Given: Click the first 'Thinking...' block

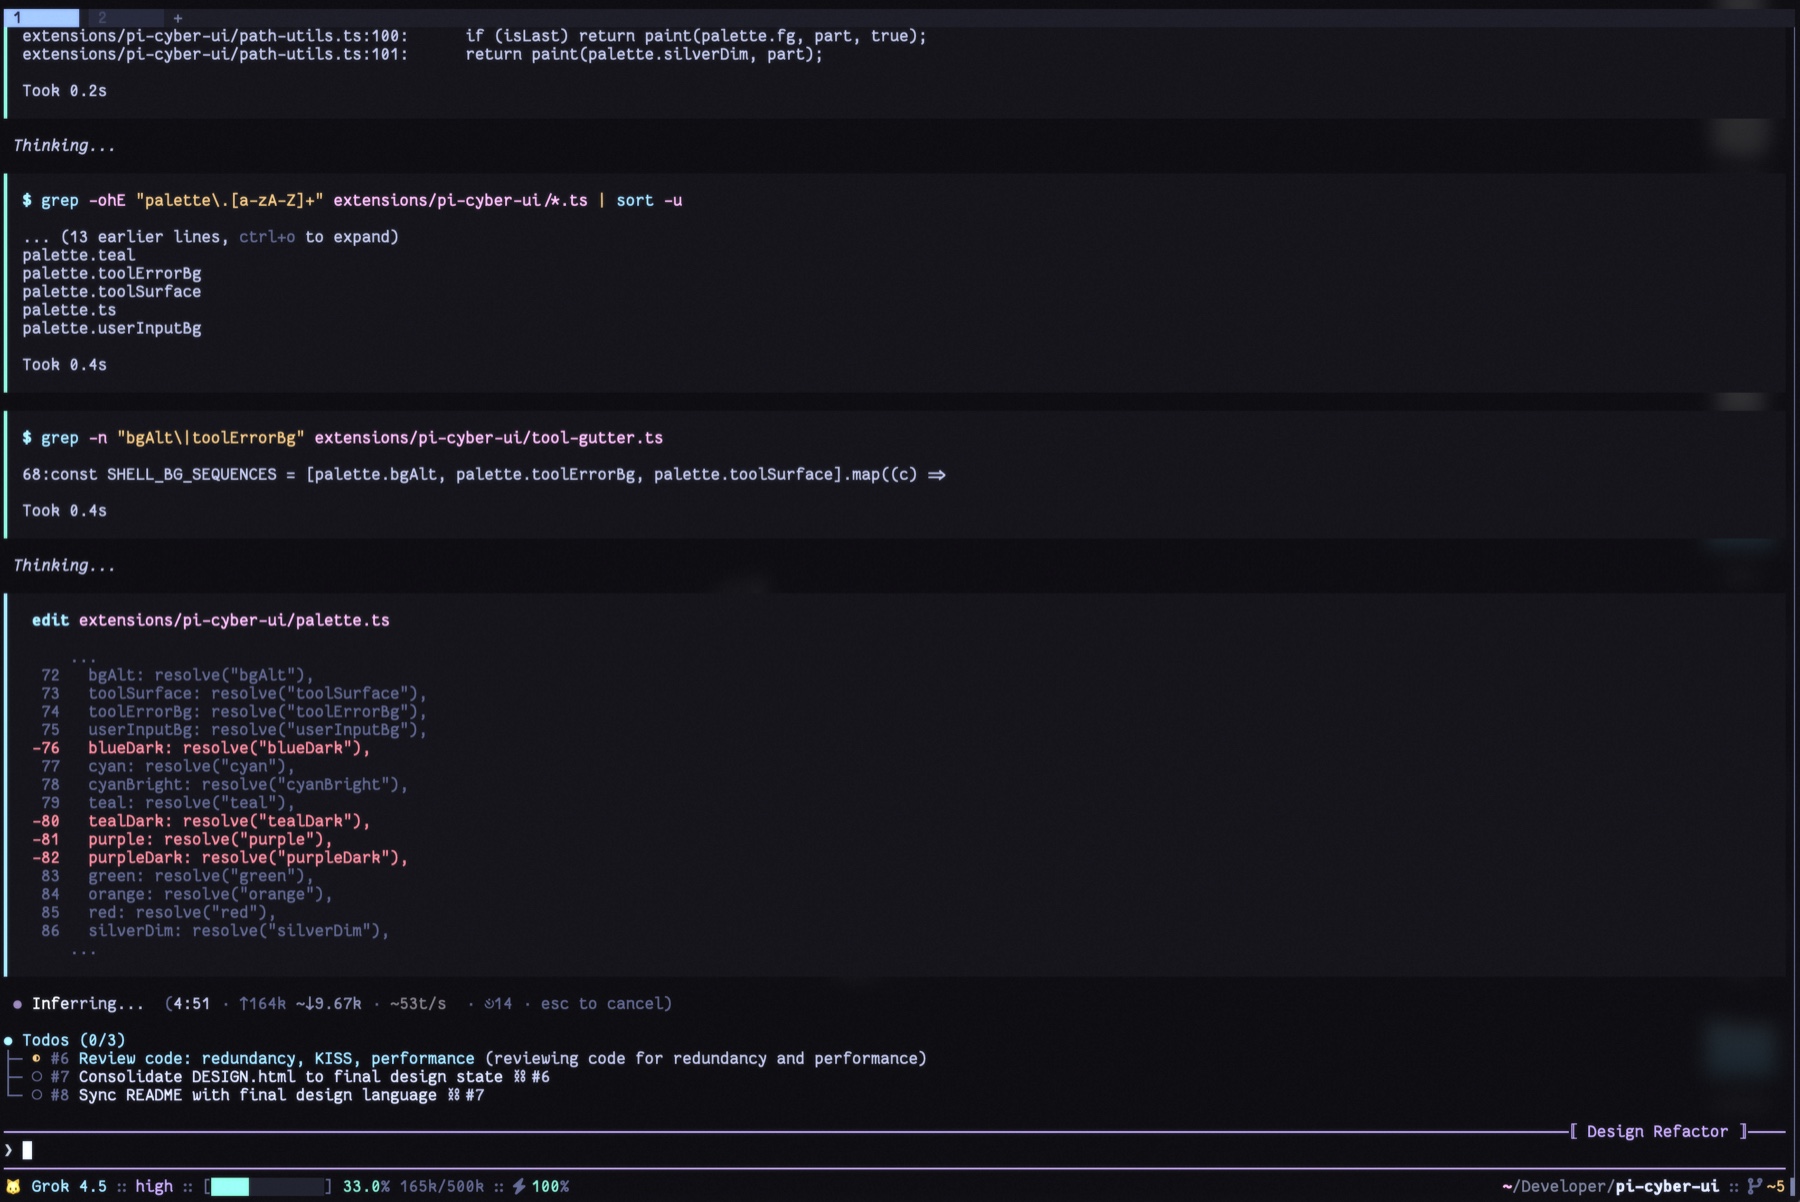Looking at the screenshot, I should [x=64, y=145].
